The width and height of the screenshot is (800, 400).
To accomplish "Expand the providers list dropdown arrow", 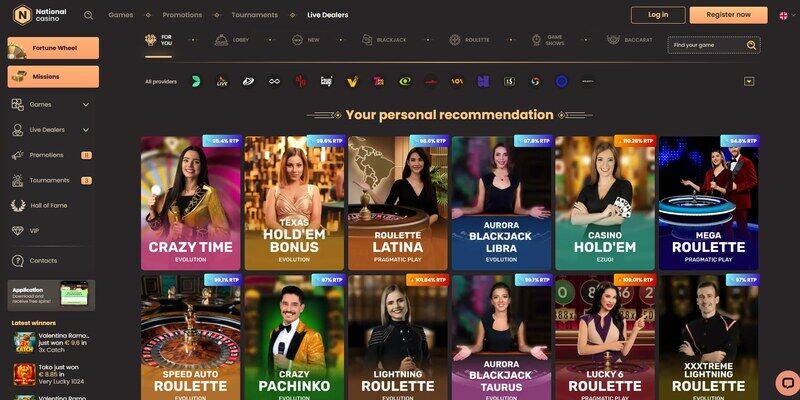I will coord(749,82).
